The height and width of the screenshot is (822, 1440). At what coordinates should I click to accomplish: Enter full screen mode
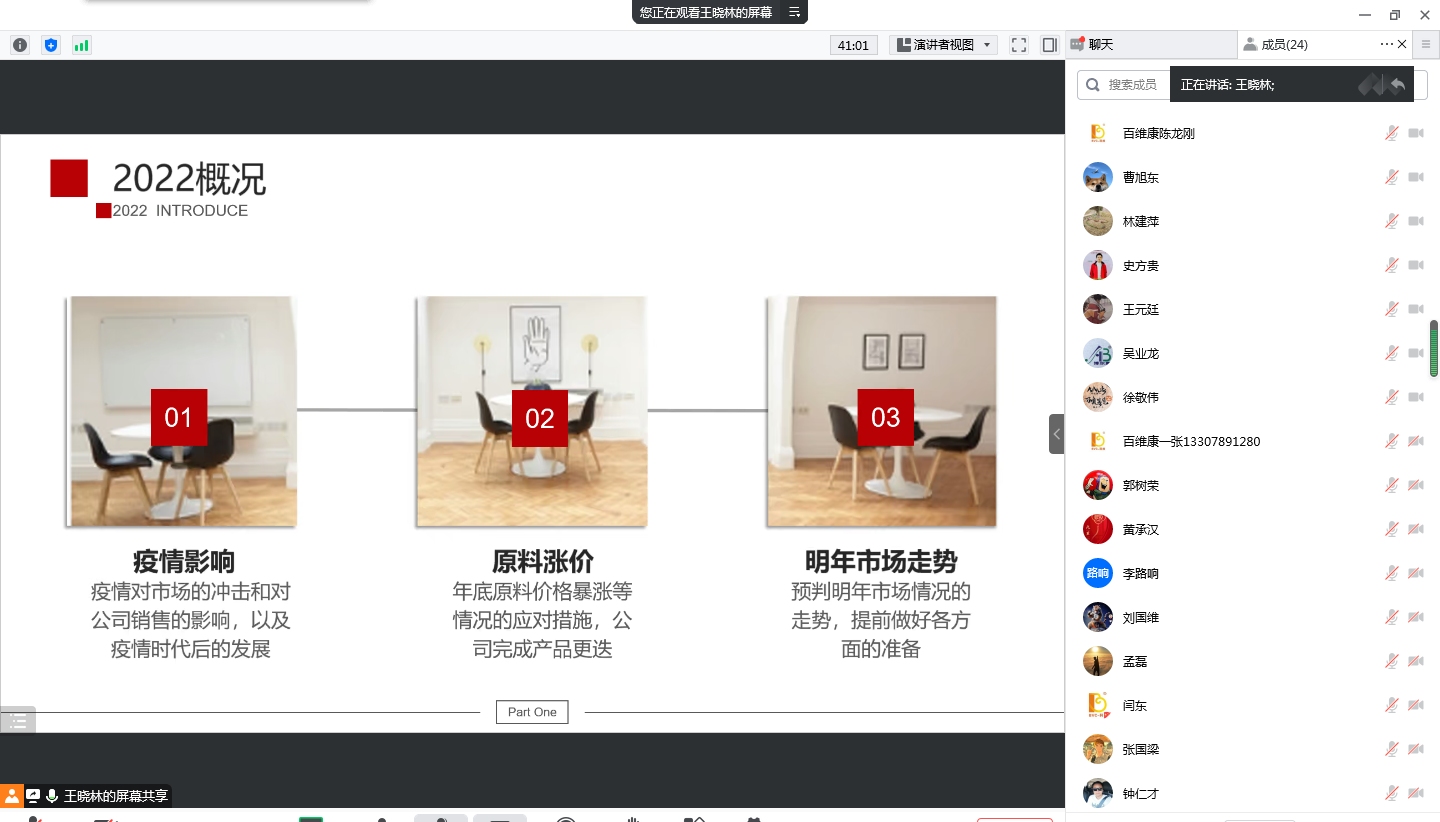1019,45
